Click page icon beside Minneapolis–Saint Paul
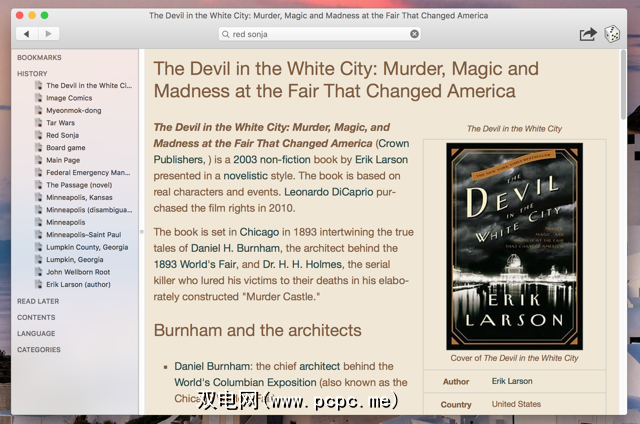 click(x=39, y=235)
